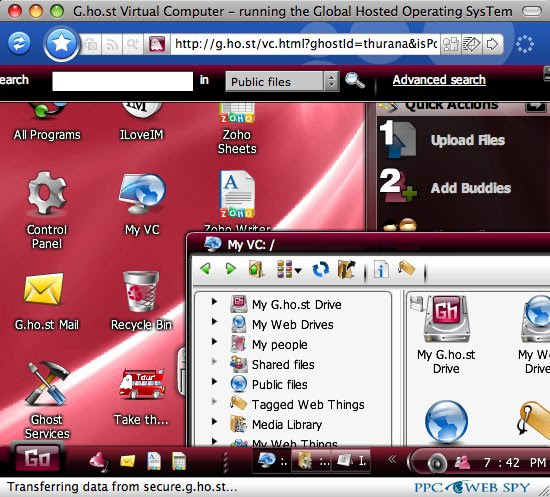550x497 pixels.
Task: Click the desk lamp icon in taskbar
Action: [99, 461]
